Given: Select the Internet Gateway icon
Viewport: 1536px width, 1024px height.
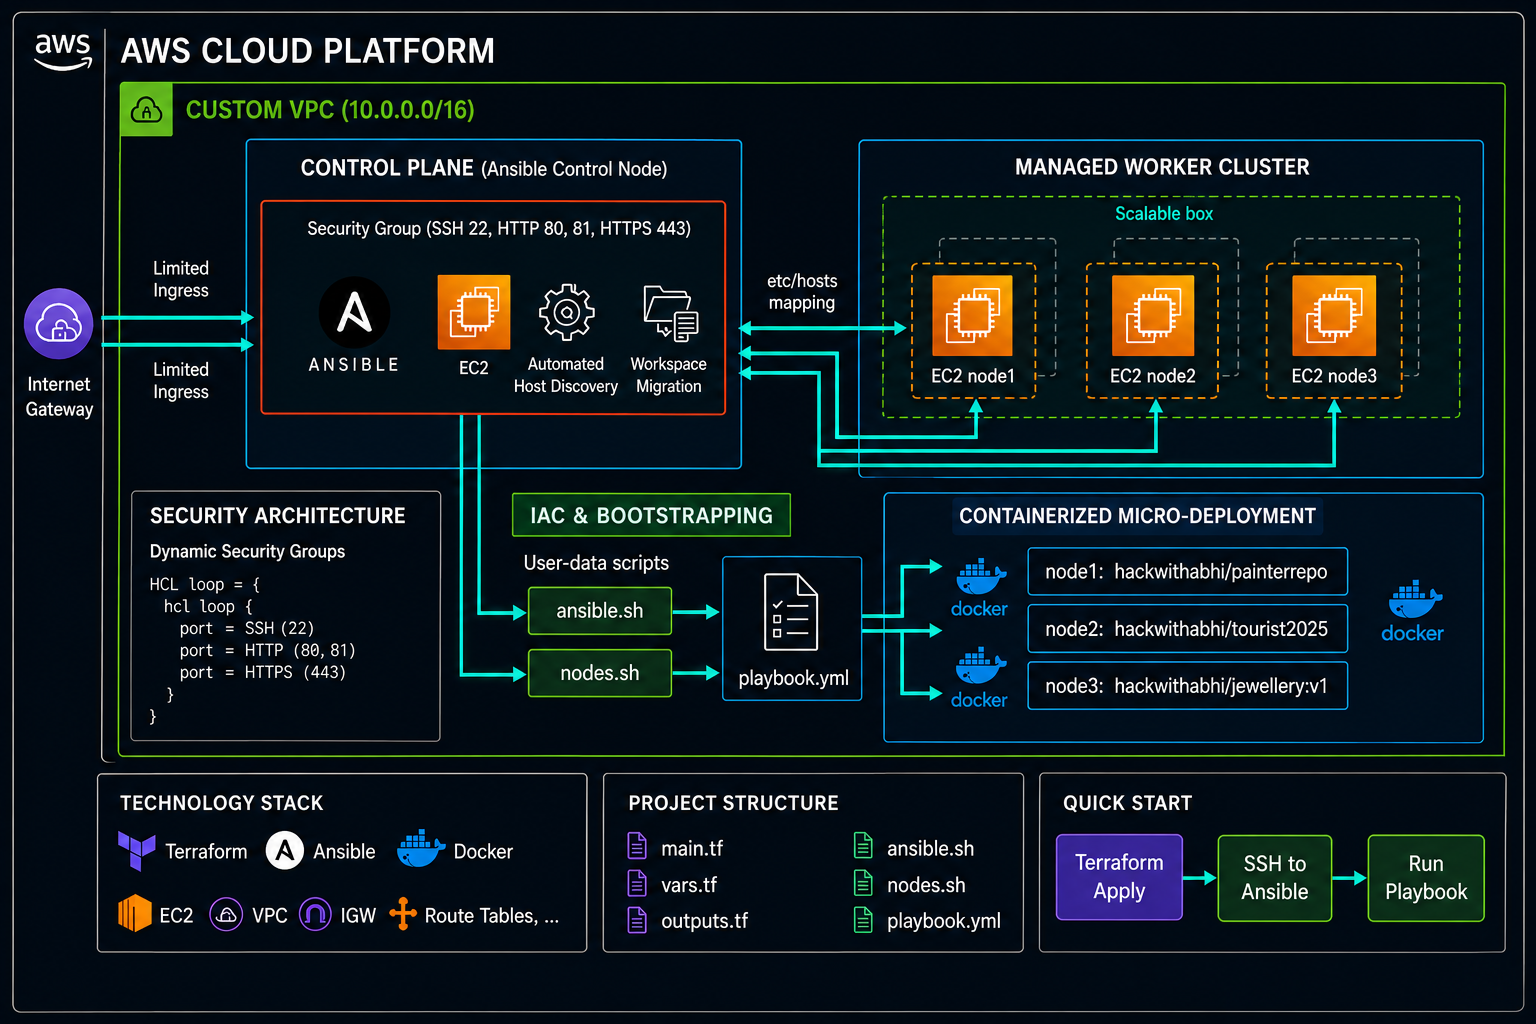Looking at the screenshot, I should 59,324.
